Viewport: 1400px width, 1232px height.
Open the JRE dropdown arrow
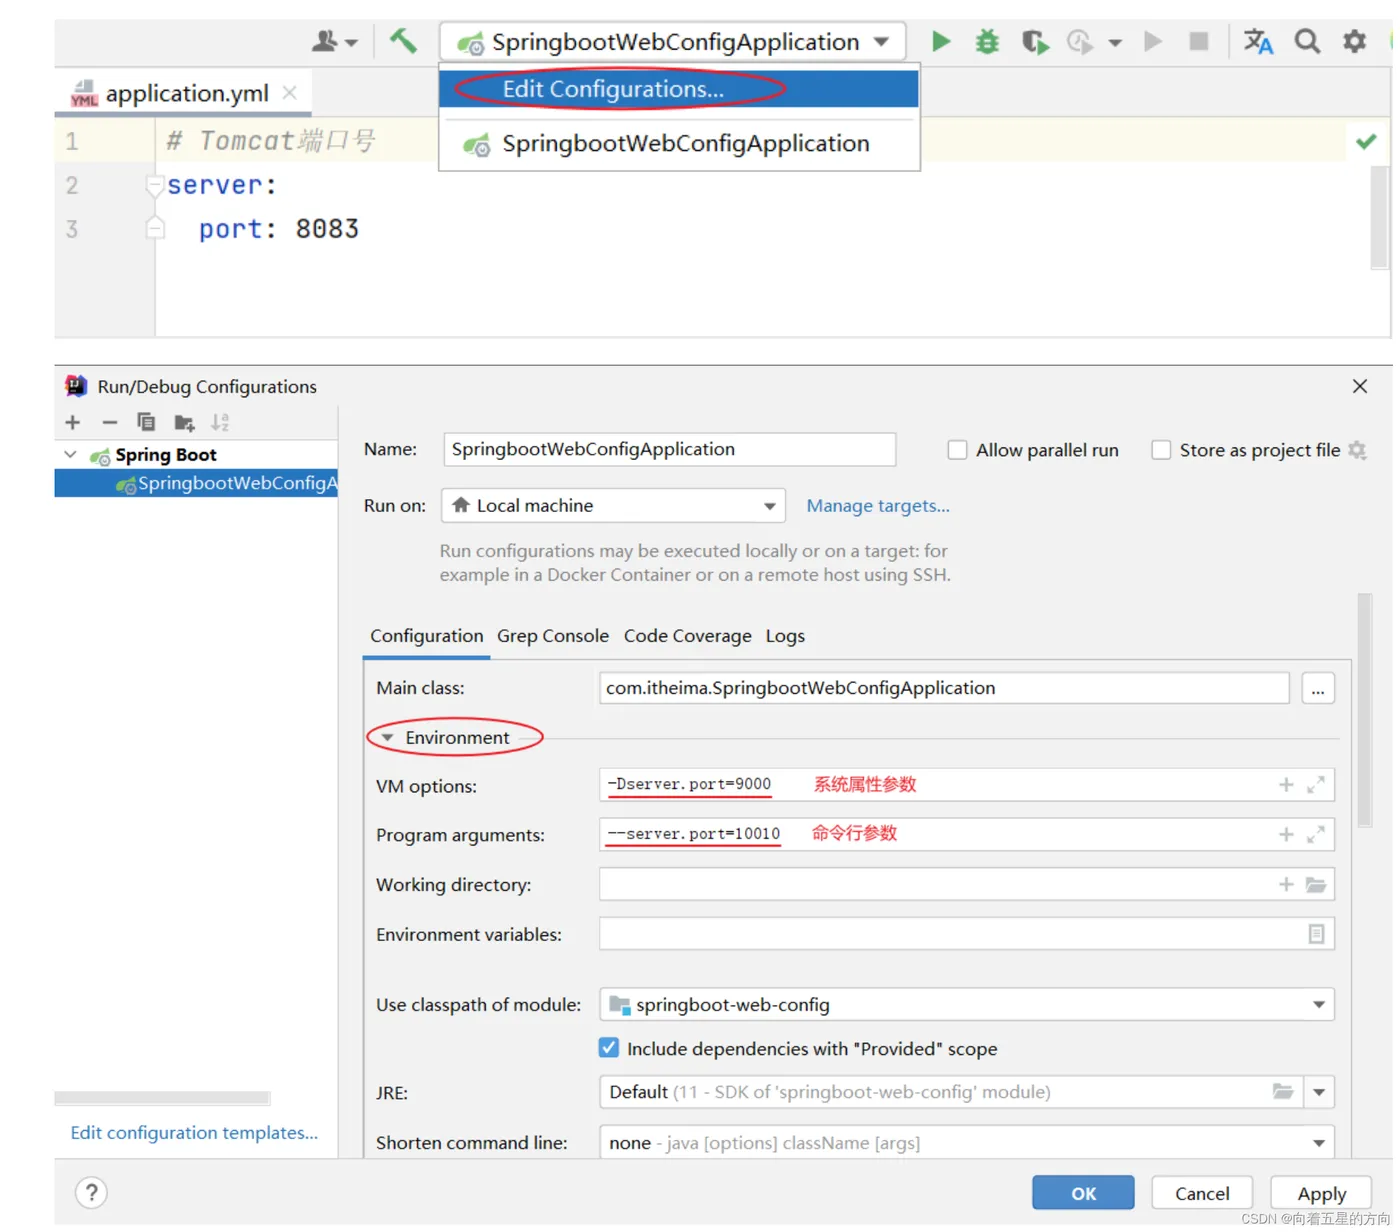[1319, 1092]
